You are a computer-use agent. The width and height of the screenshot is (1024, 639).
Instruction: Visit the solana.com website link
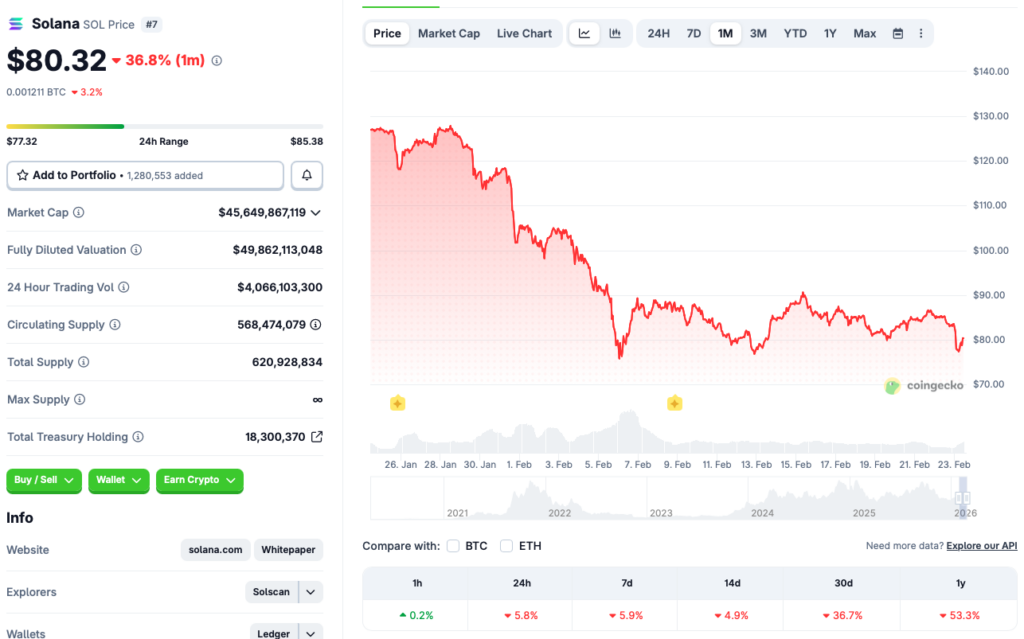pos(214,550)
